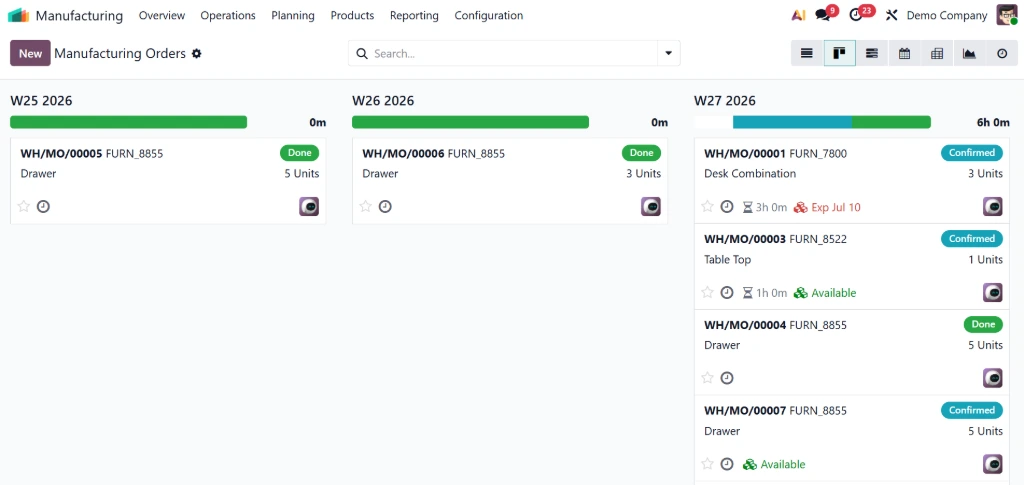Click the blue segment of W27 progress bar
1024x485 pixels.
792,122
